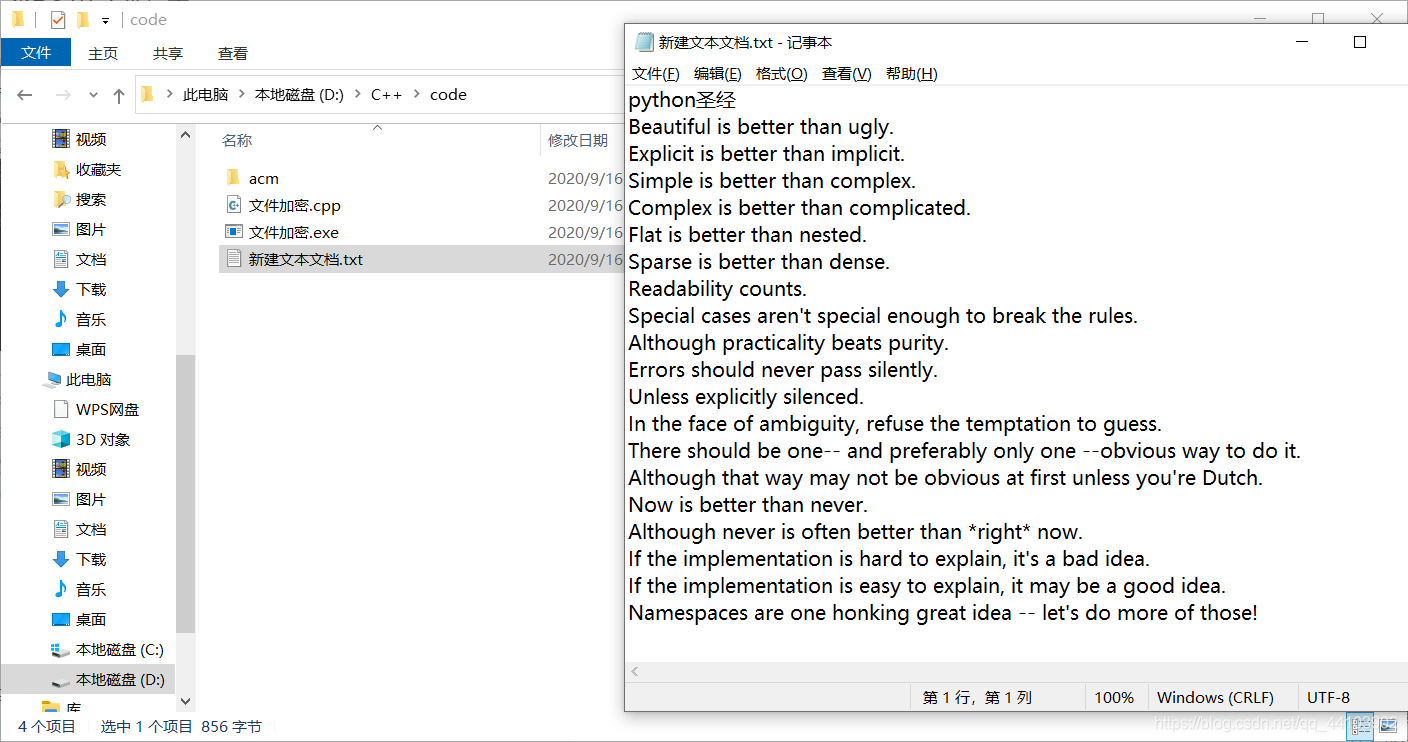Click the navigation pane vertical scrollbar thumb

pos(185,494)
